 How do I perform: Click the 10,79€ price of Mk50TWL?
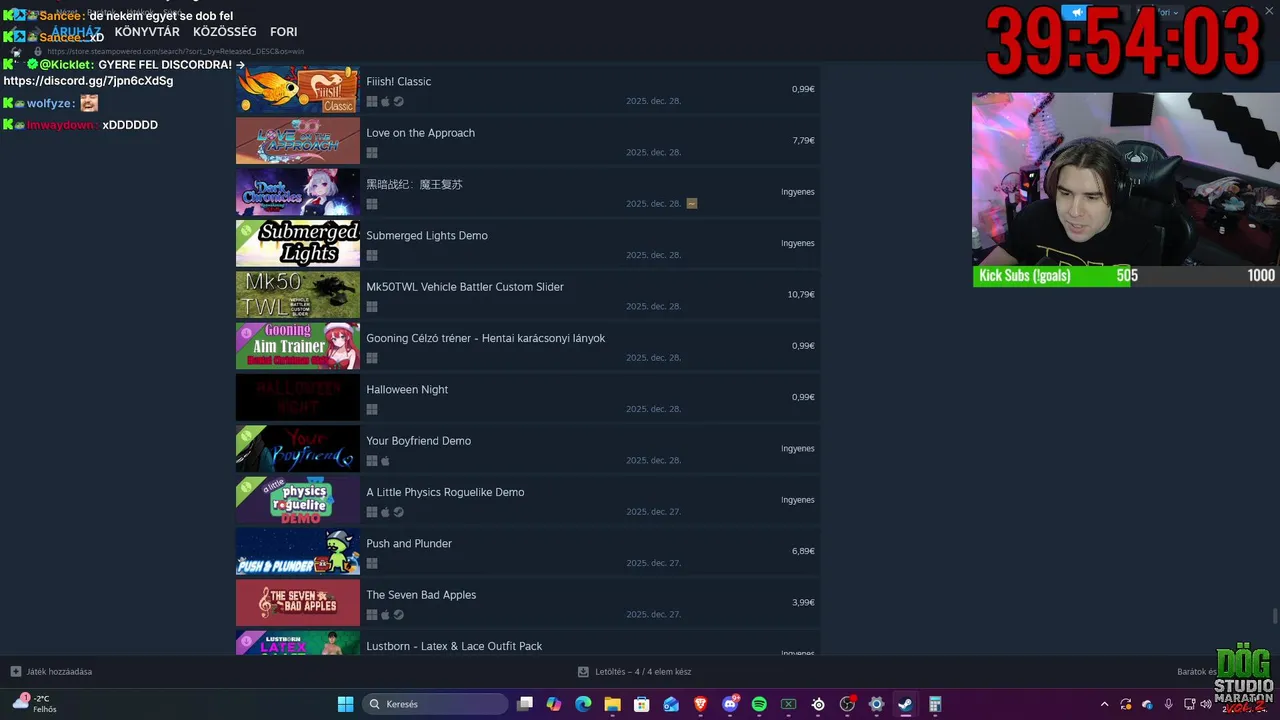point(801,295)
